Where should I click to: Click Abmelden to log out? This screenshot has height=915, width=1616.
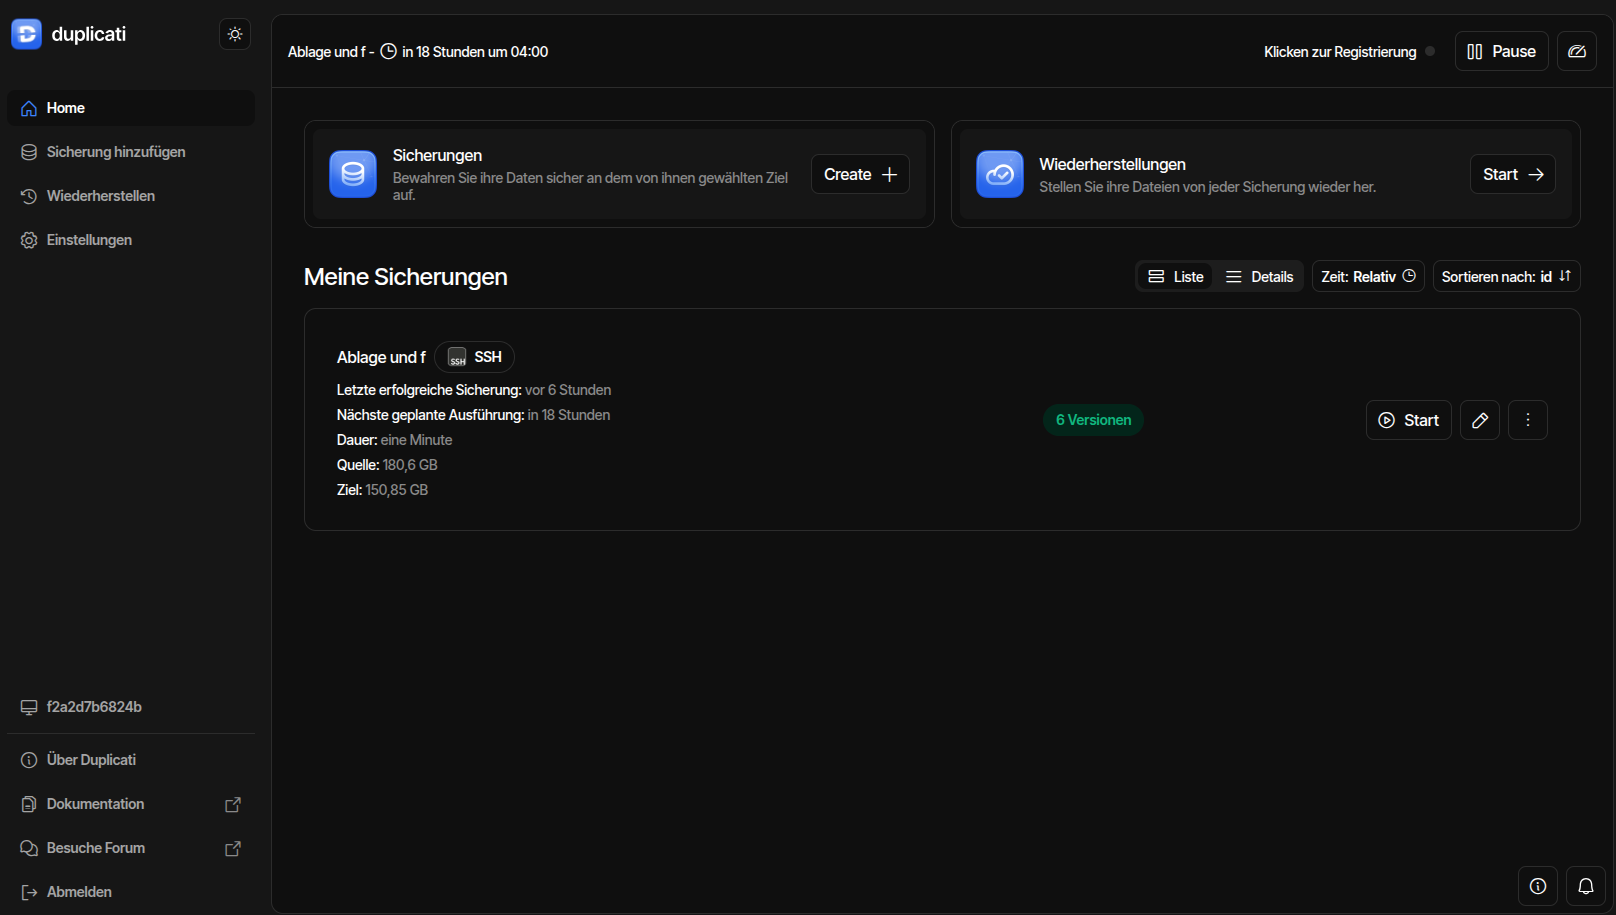coord(131,892)
